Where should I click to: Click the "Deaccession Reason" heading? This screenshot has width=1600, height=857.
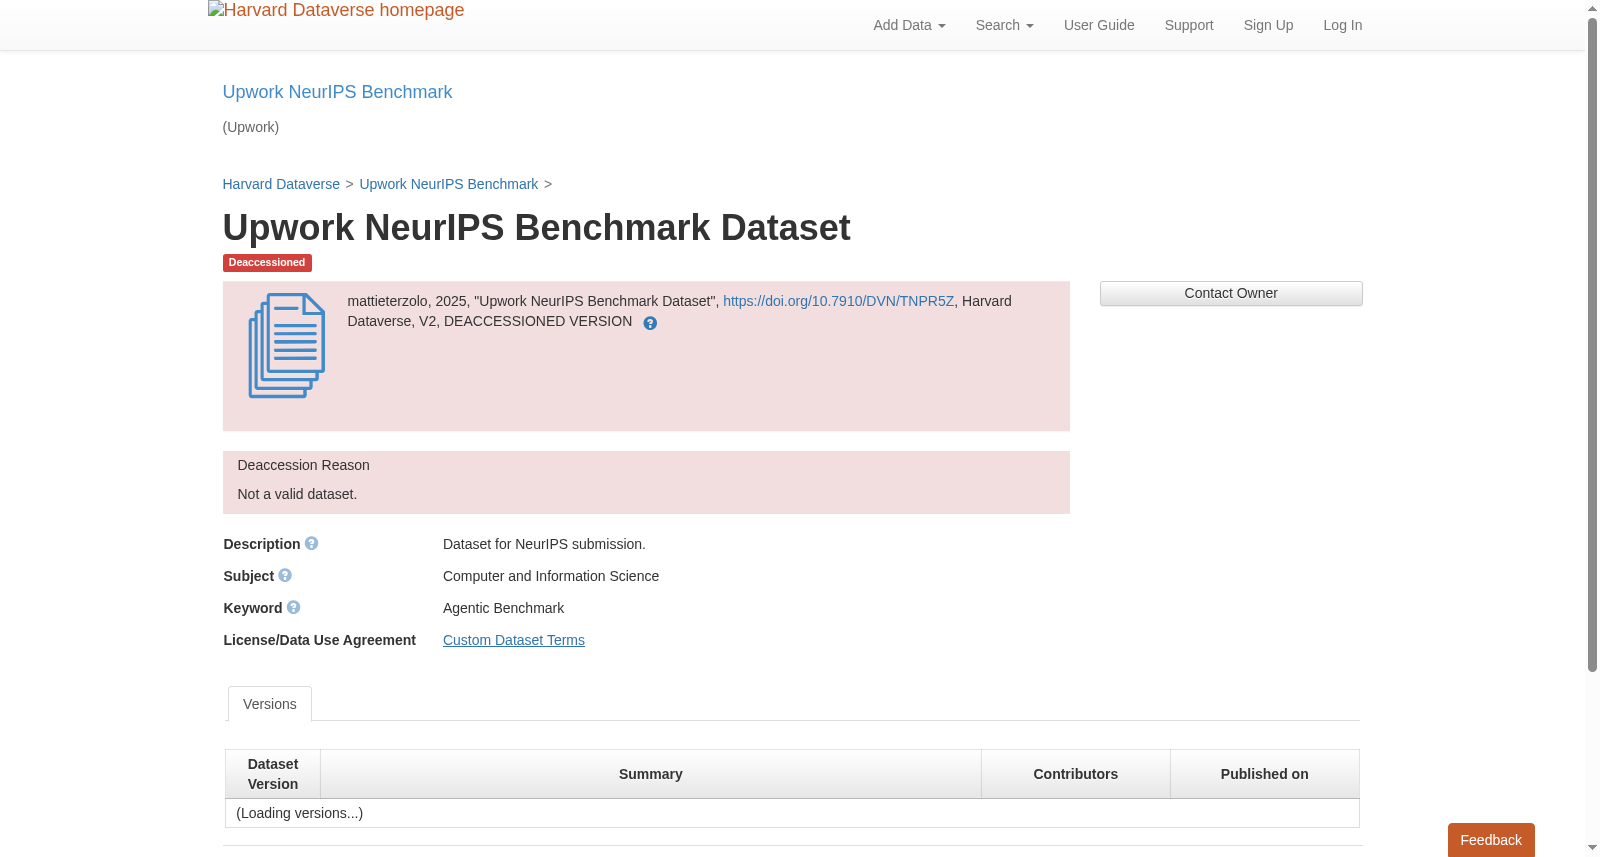point(304,465)
